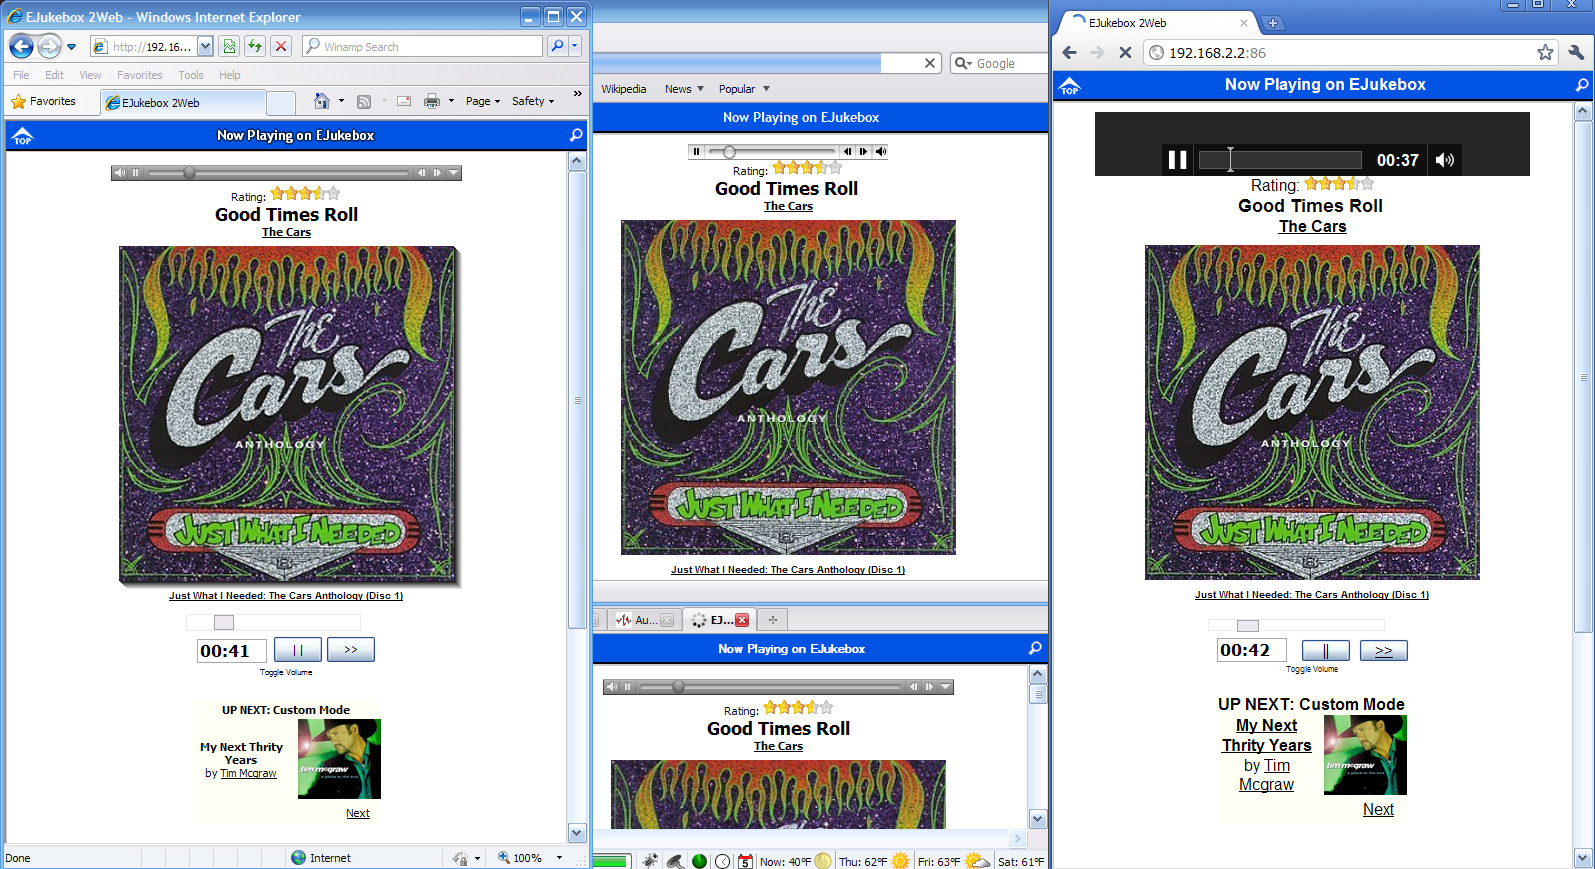Open search magnifier in Internet Explorer EJukebox header
1595x869 pixels.
(x=576, y=135)
